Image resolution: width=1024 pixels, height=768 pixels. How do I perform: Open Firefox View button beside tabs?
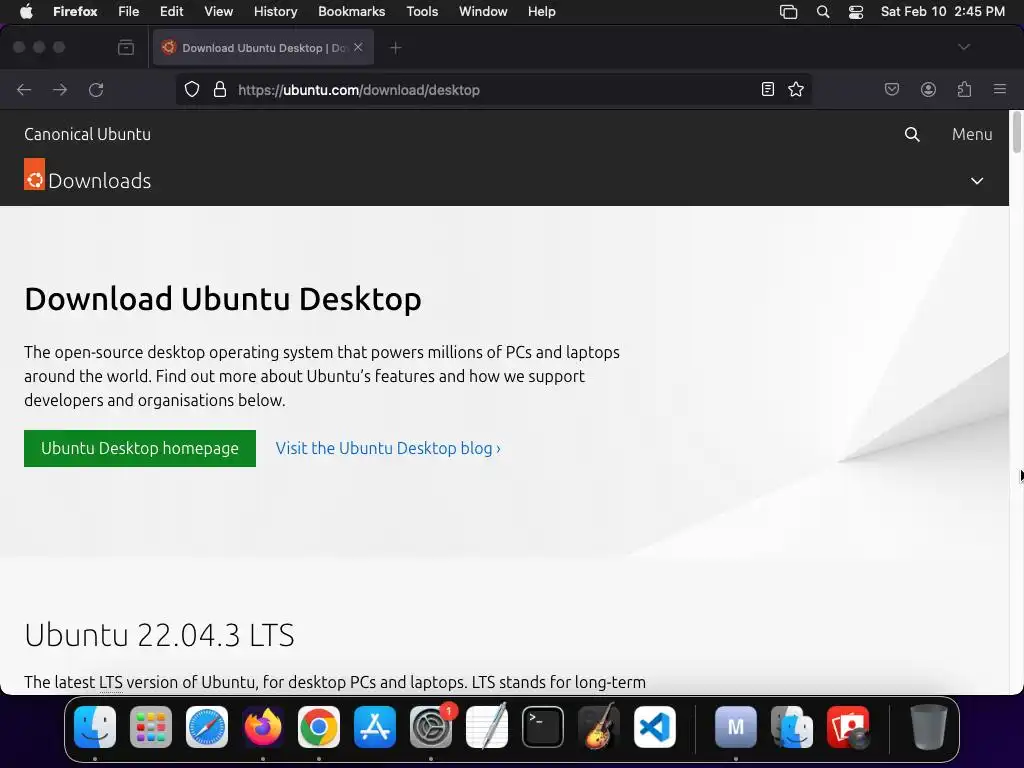(x=126, y=48)
